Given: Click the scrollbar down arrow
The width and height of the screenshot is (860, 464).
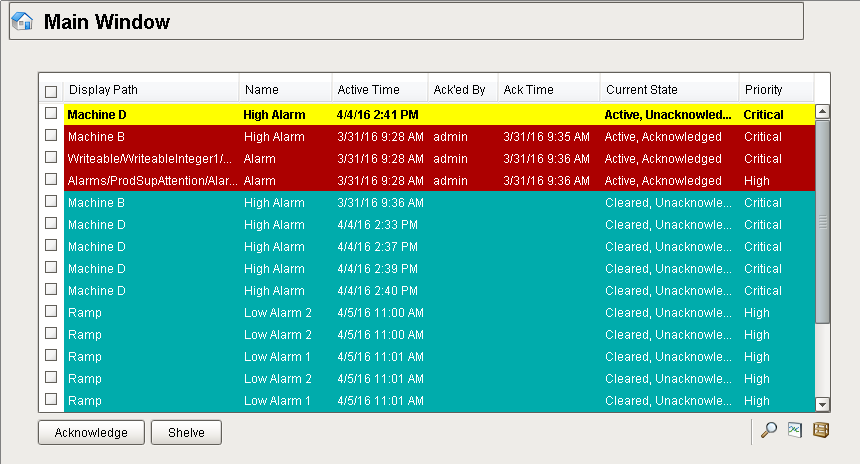Looking at the screenshot, I should click(x=822, y=405).
